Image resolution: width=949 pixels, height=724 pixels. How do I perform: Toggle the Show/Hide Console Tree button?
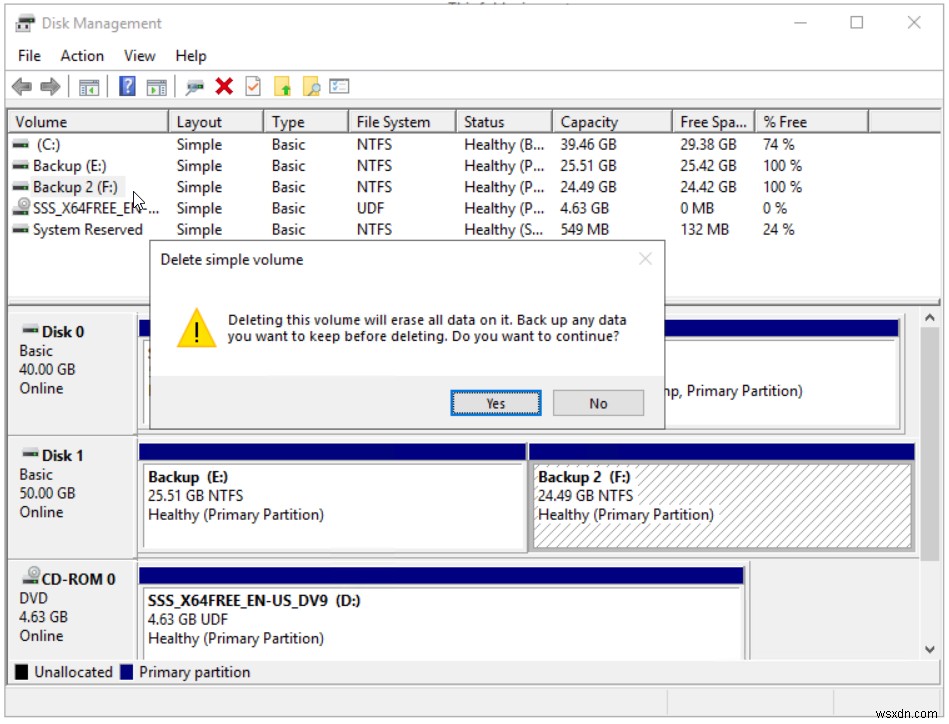[89, 87]
